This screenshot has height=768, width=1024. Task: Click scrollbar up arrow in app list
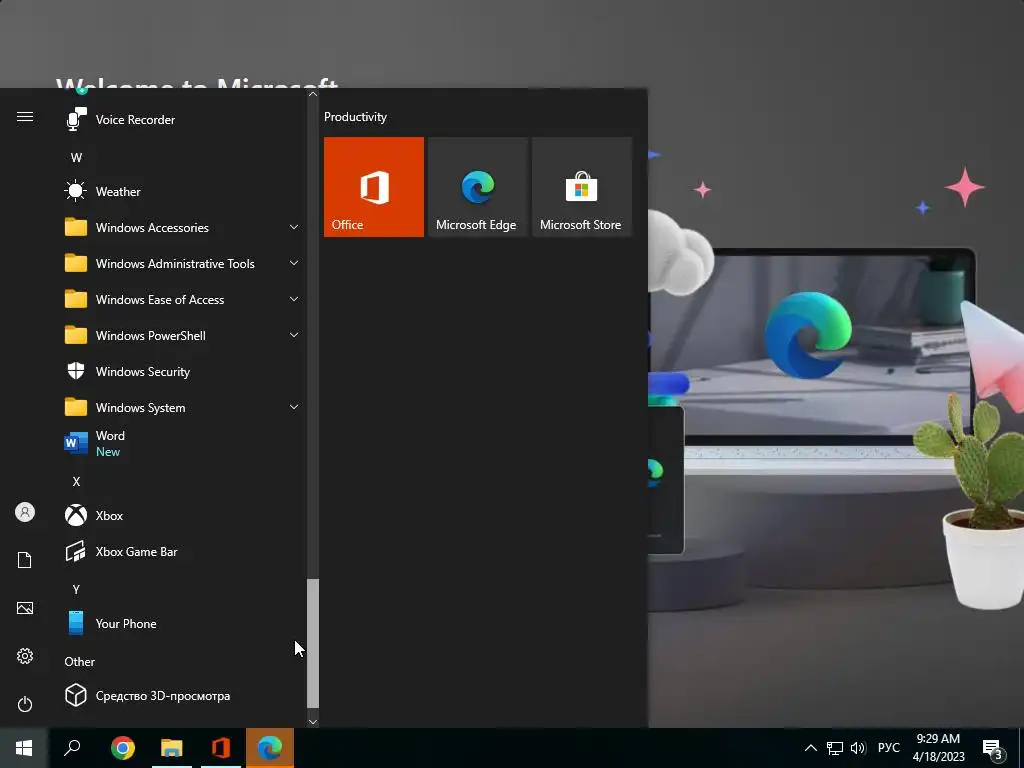click(313, 94)
